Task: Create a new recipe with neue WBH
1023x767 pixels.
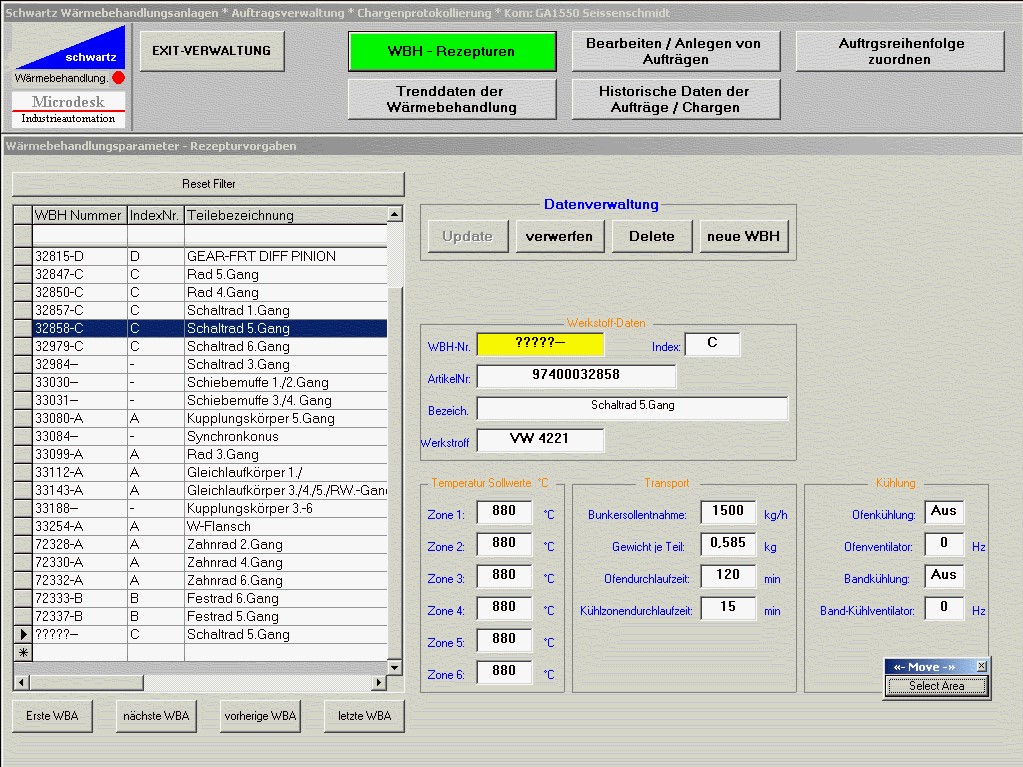Action: tap(744, 237)
